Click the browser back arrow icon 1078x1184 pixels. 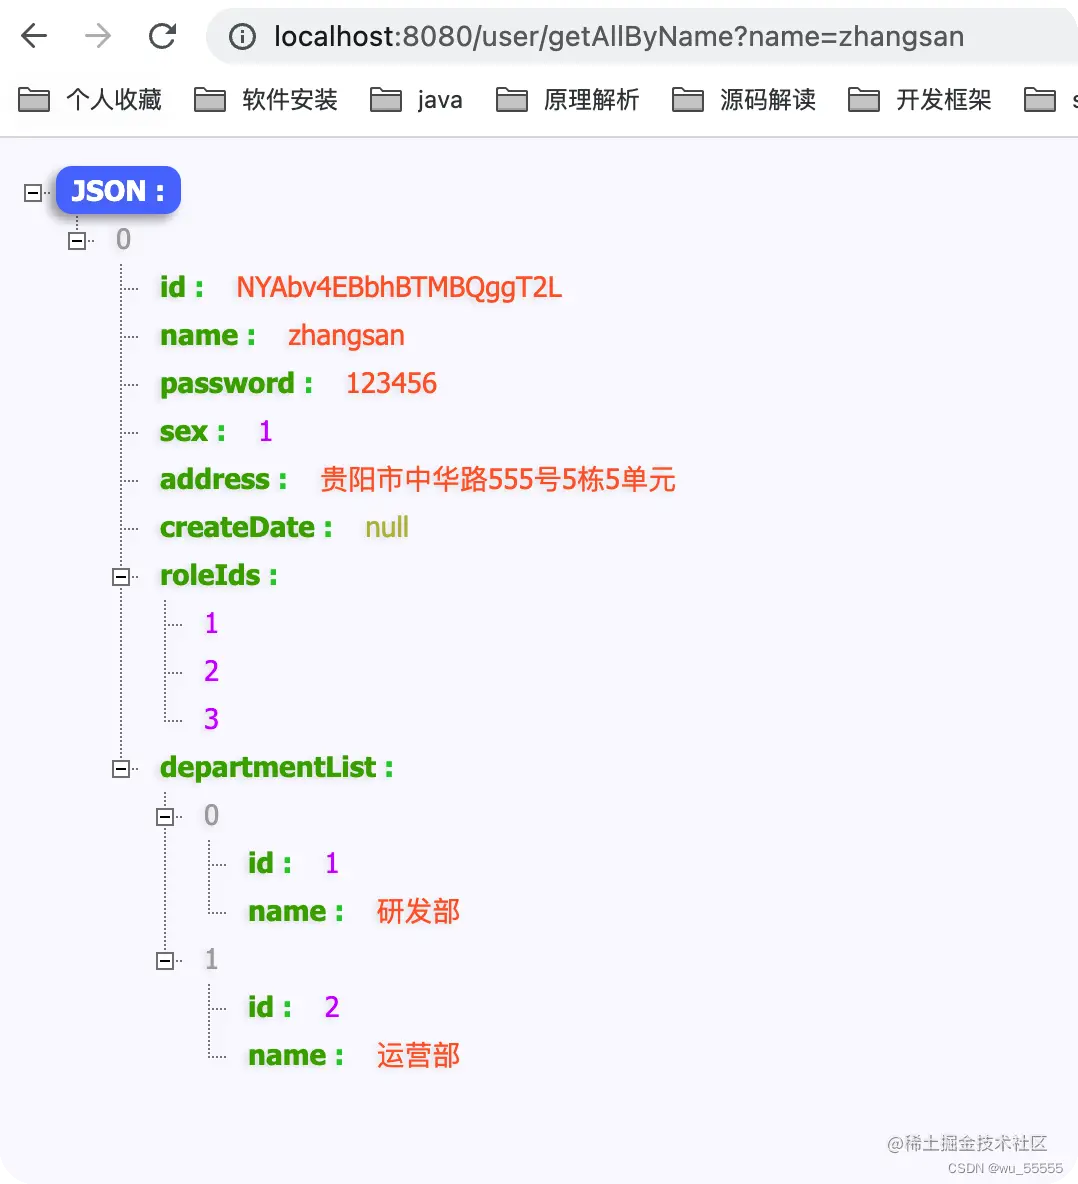[33, 36]
